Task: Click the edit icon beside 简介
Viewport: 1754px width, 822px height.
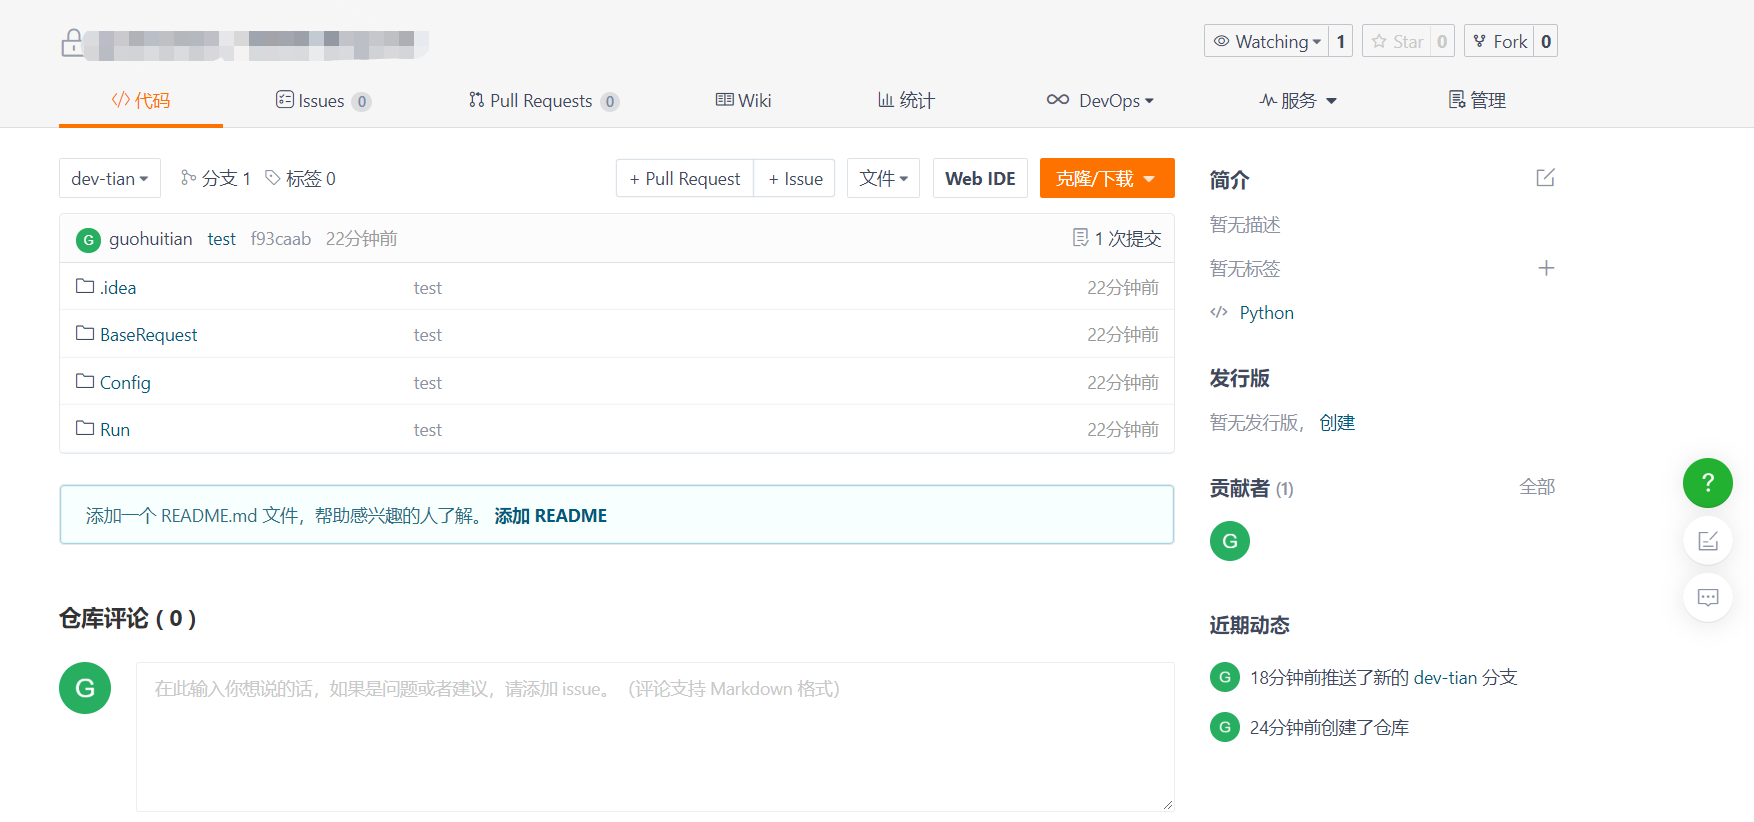Action: click(x=1545, y=178)
